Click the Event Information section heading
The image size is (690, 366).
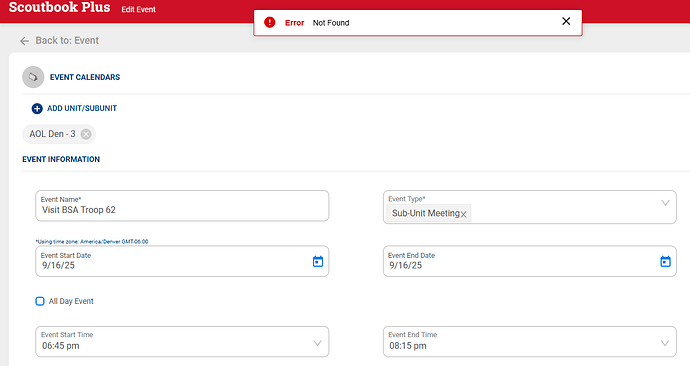coord(61,159)
